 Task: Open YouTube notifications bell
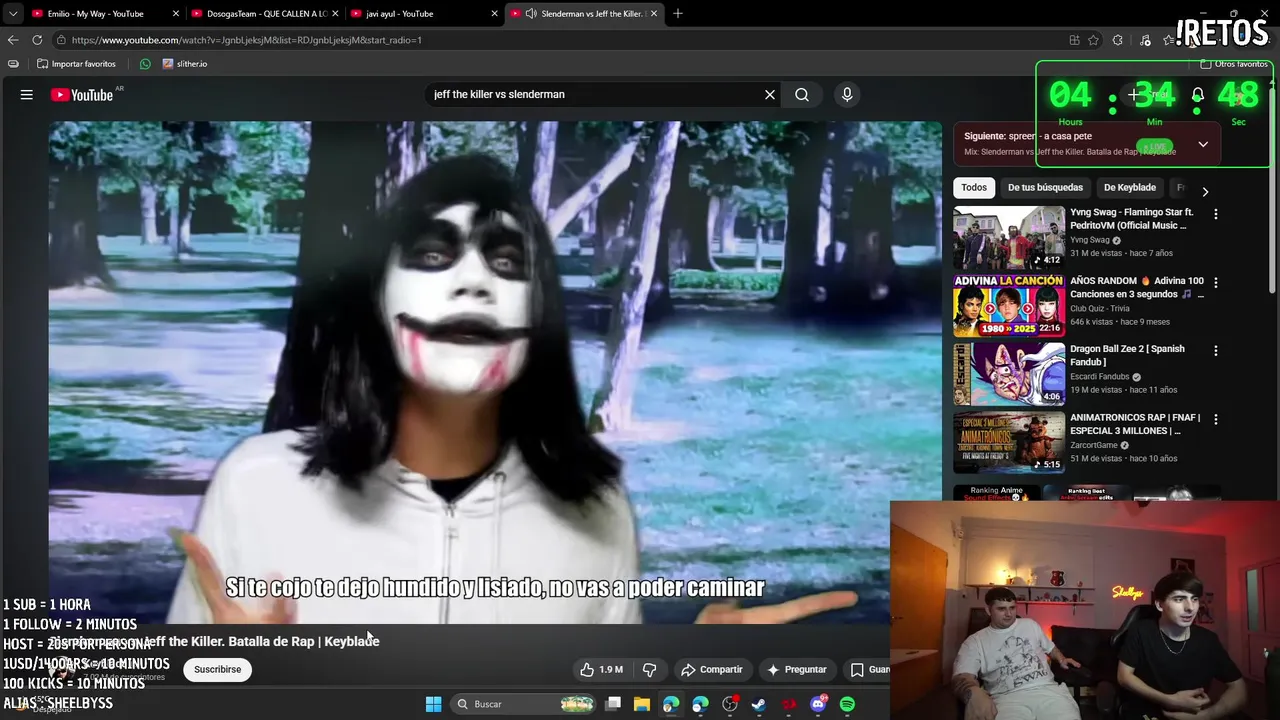pyautogui.click(x=1197, y=95)
